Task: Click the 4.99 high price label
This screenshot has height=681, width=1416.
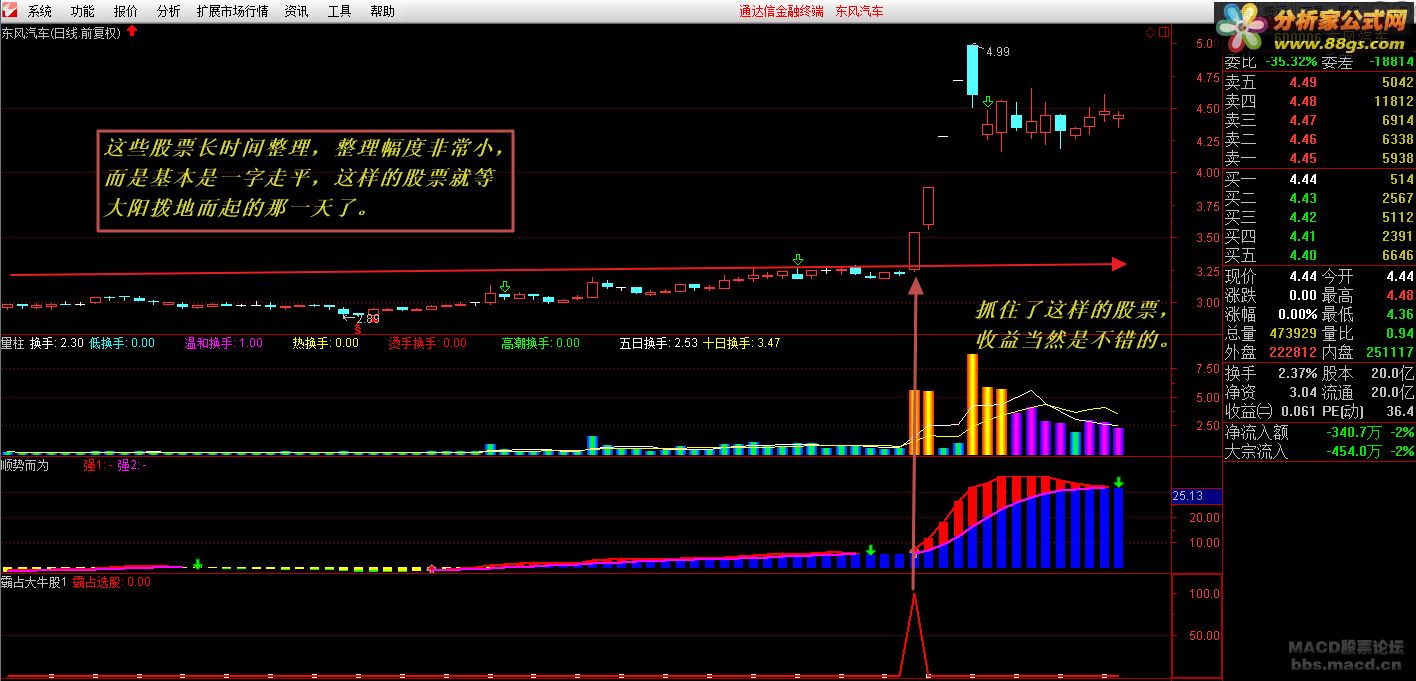Action: click(x=998, y=52)
